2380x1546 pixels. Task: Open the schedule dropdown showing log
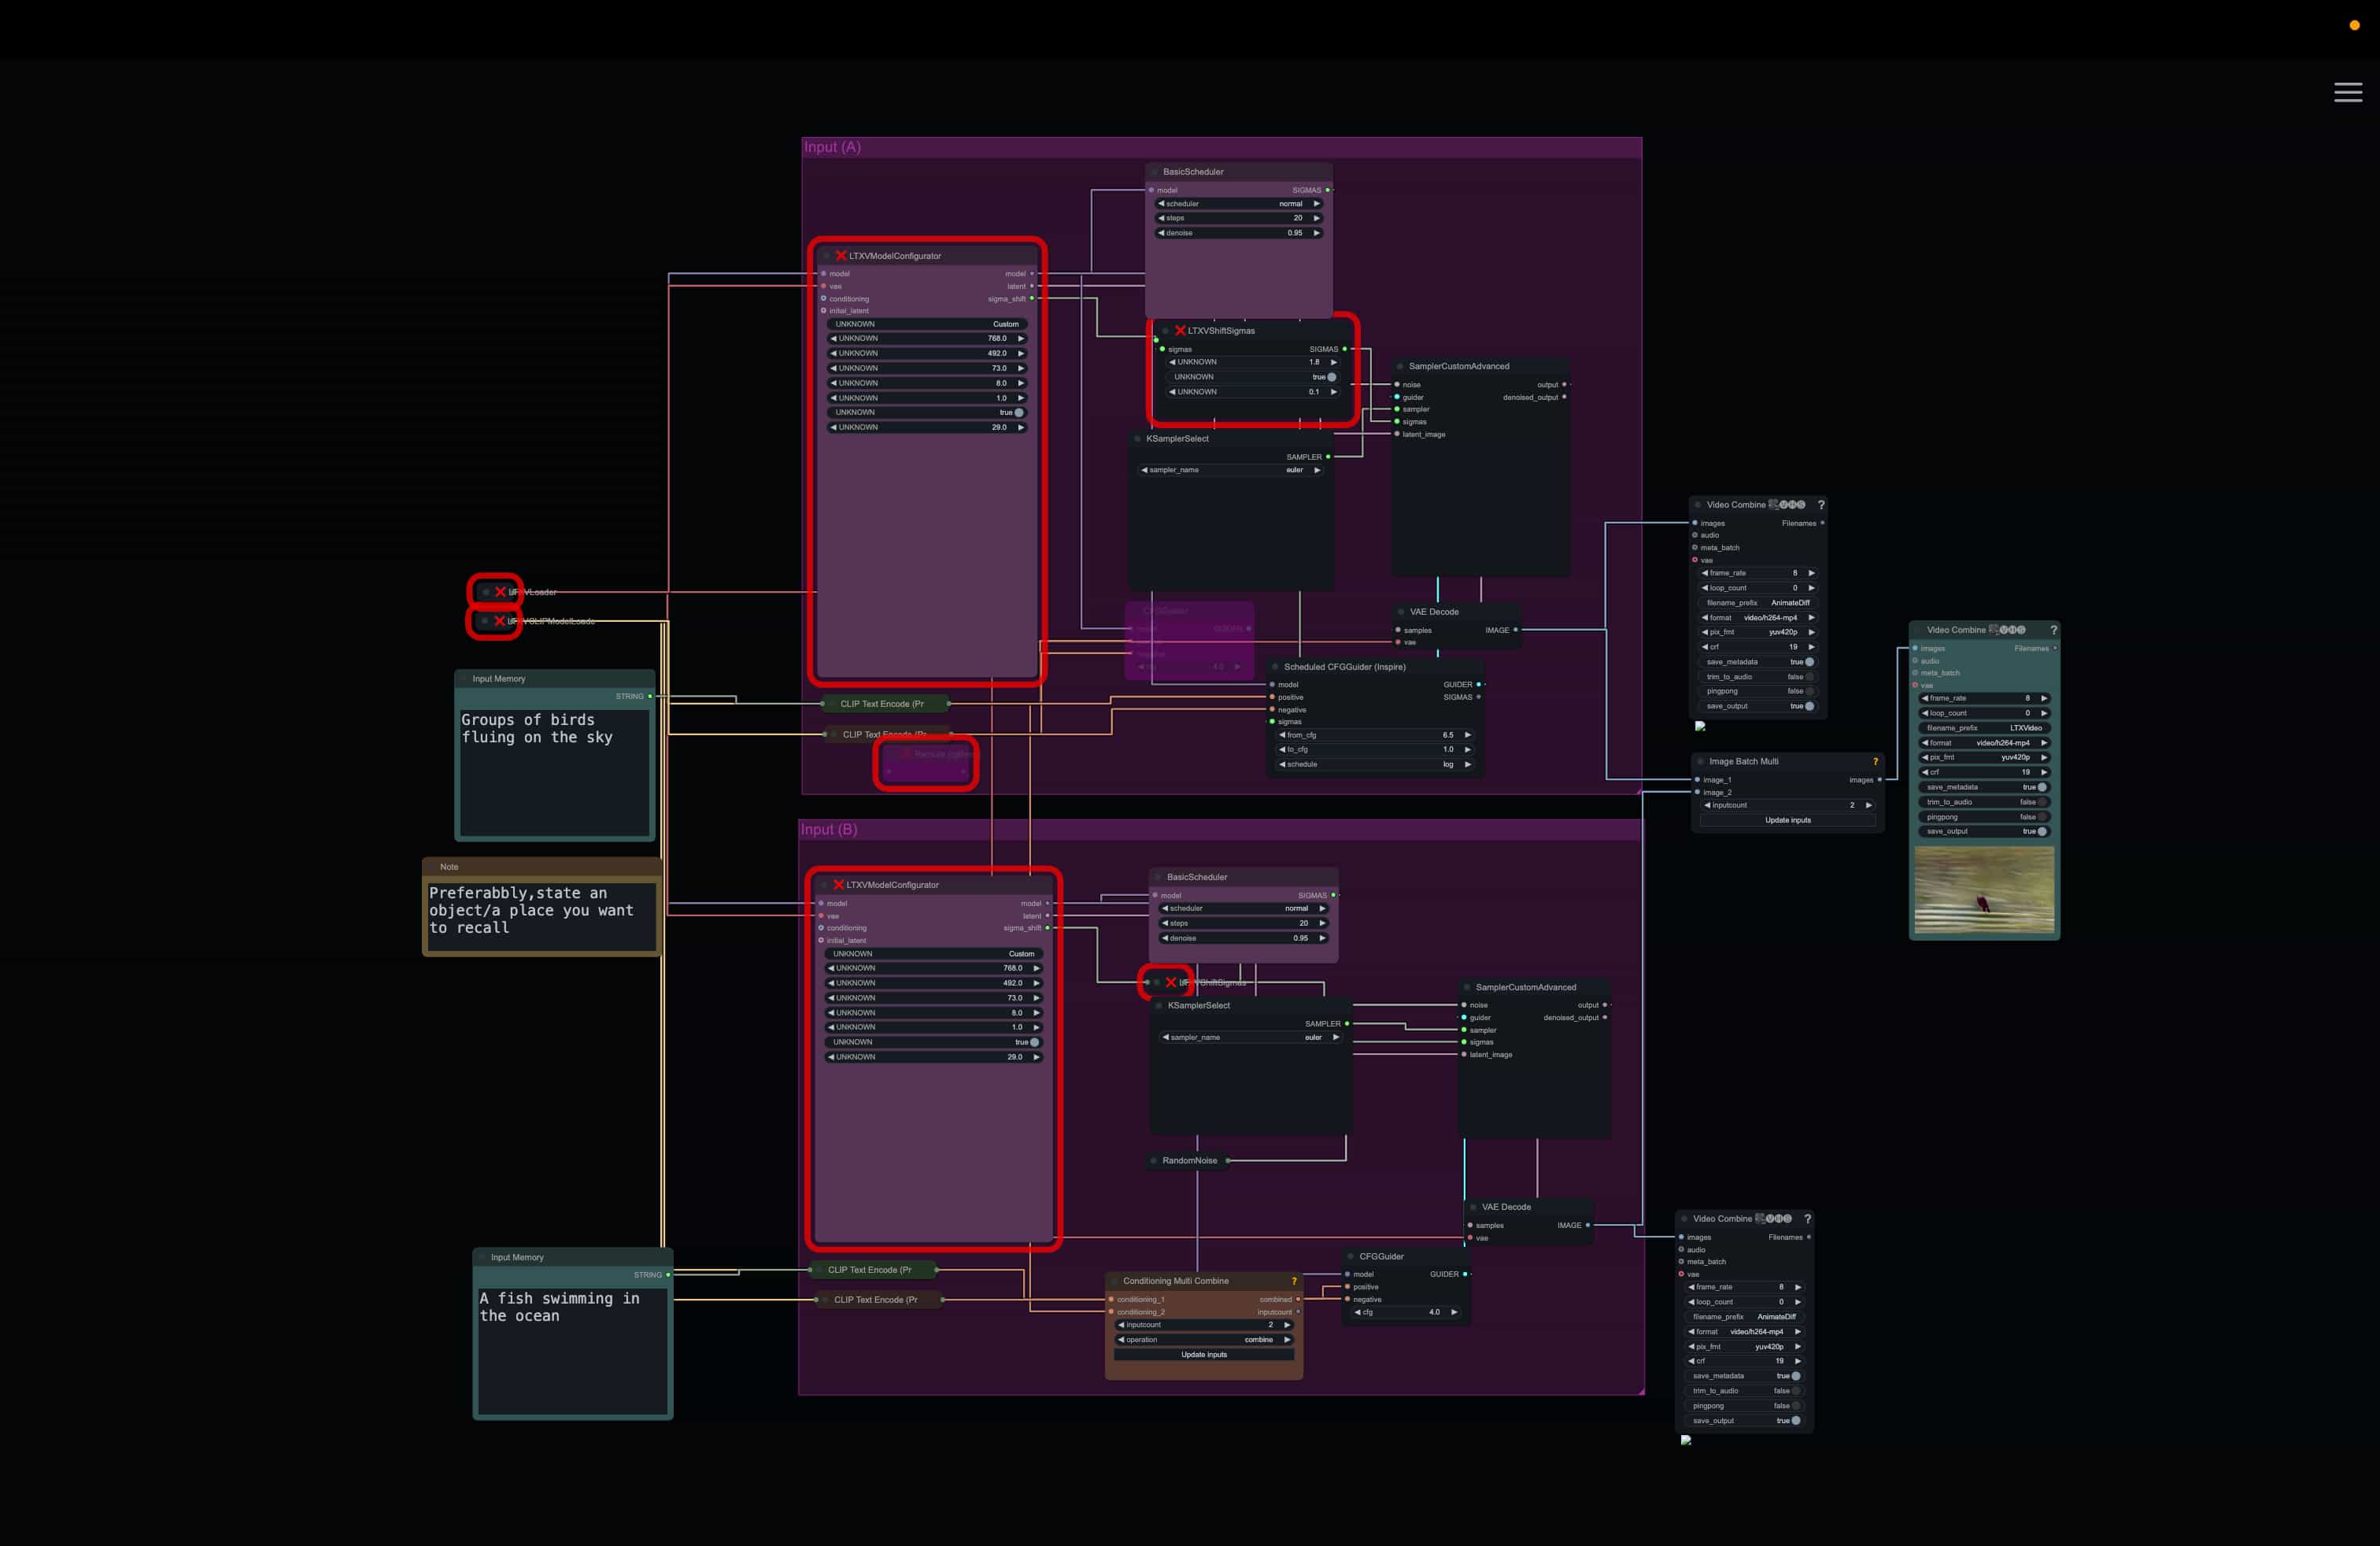click(1375, 764)
